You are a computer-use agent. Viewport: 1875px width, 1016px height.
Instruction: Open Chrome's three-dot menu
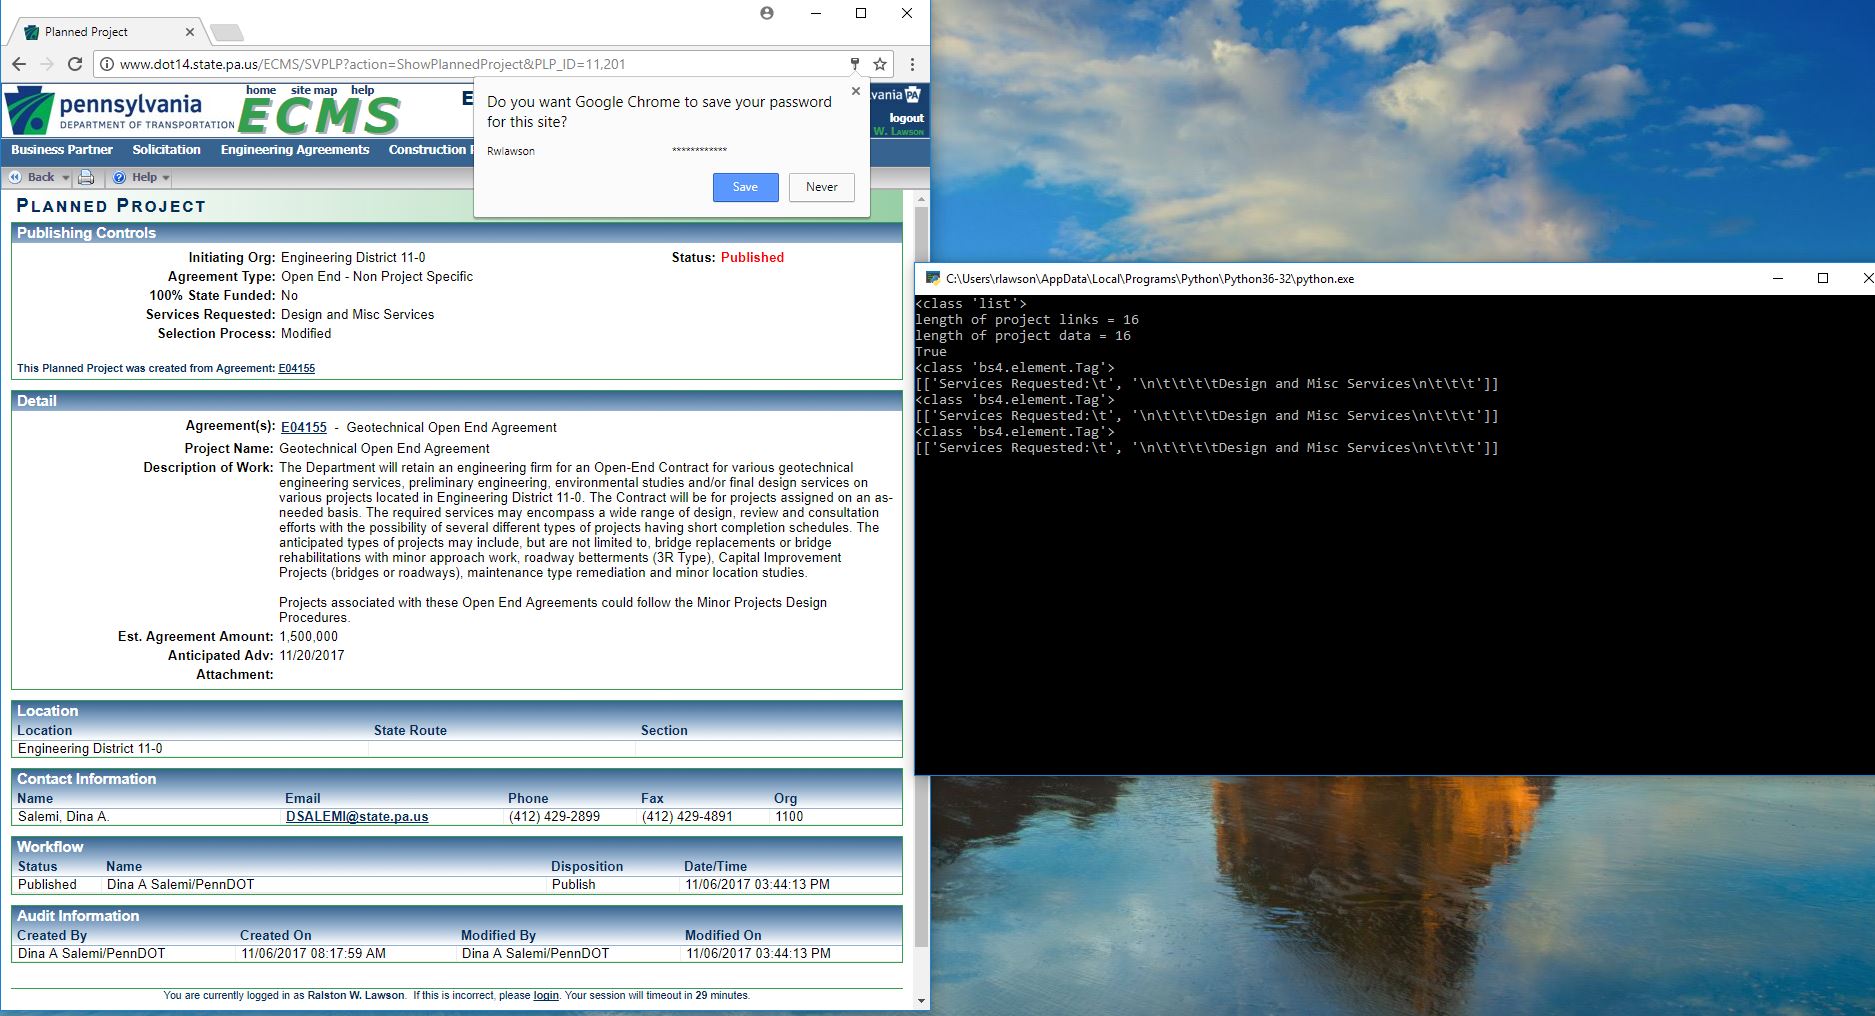pyautogui.click(x=912, y=64)
